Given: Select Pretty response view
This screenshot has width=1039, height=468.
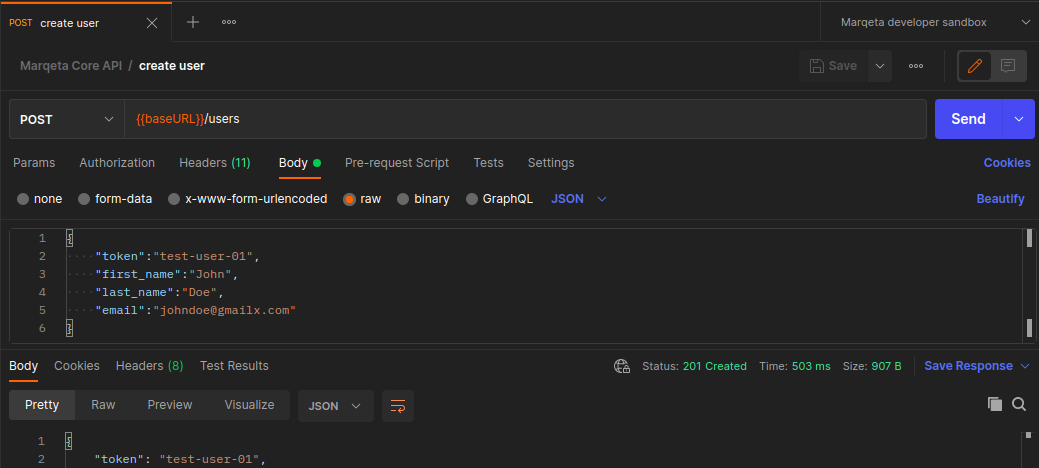Looking at the screenshot, I should coord(42,405).
